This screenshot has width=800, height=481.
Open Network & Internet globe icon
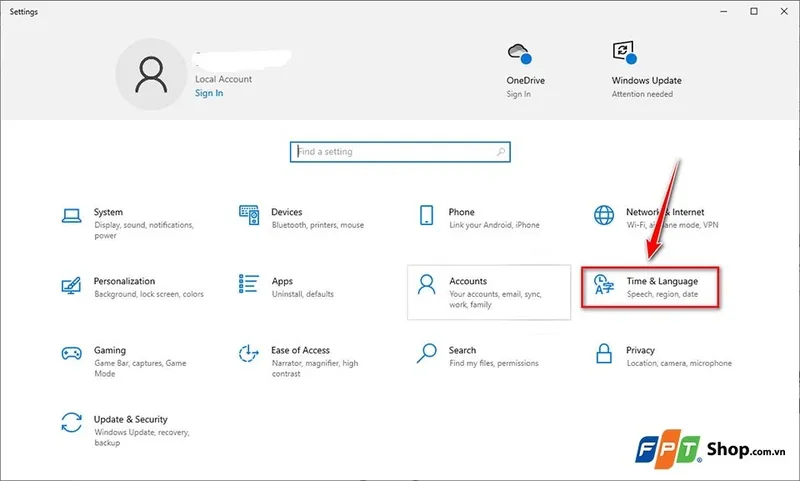pyautogui.click(x=604, y=216)
